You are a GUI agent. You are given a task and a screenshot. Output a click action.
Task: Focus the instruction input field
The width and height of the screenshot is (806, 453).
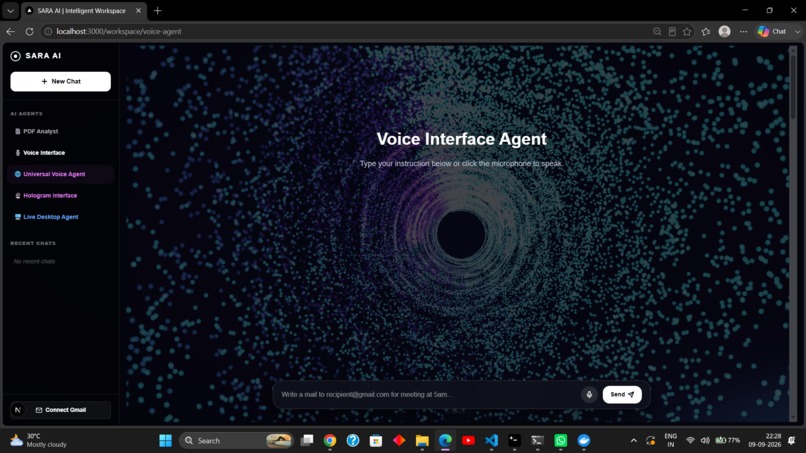tap(429, 394)
